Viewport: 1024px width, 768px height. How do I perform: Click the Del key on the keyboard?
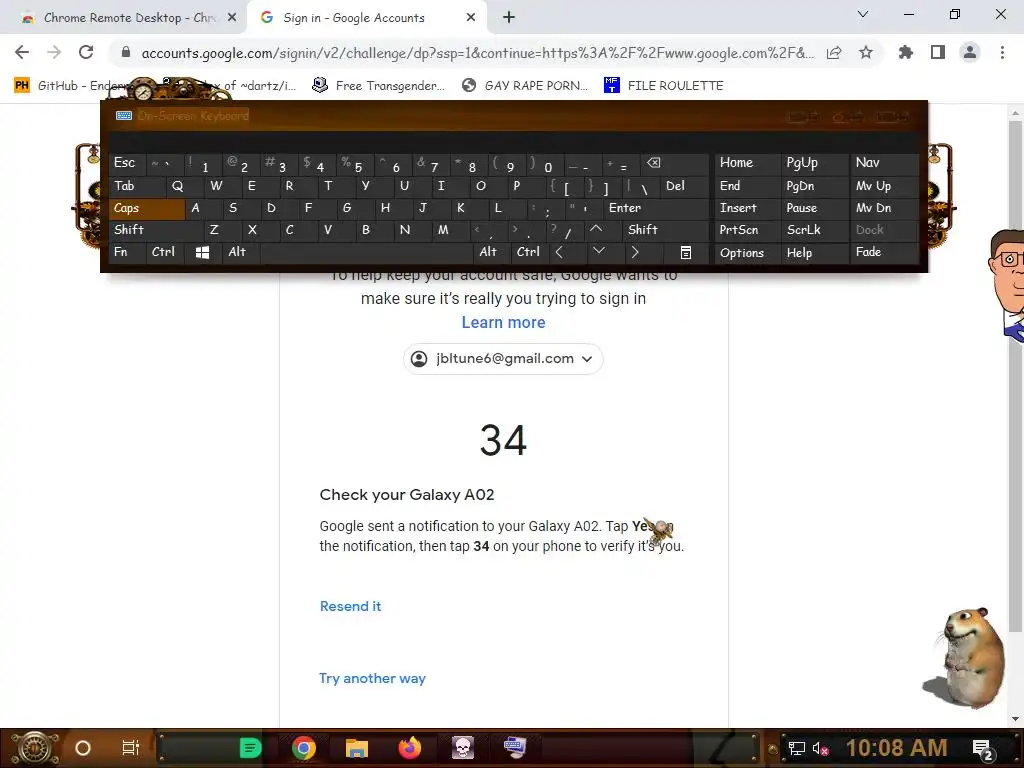(x=684, y=186)
